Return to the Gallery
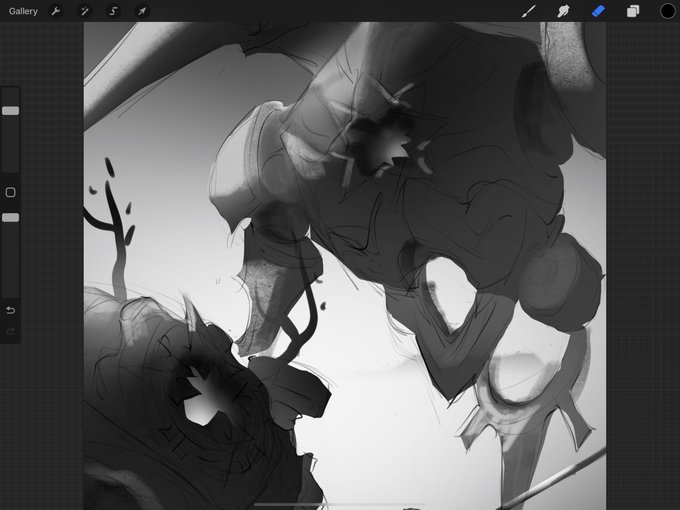The width and height of the screenshot is (680, 510). point(23,11)
